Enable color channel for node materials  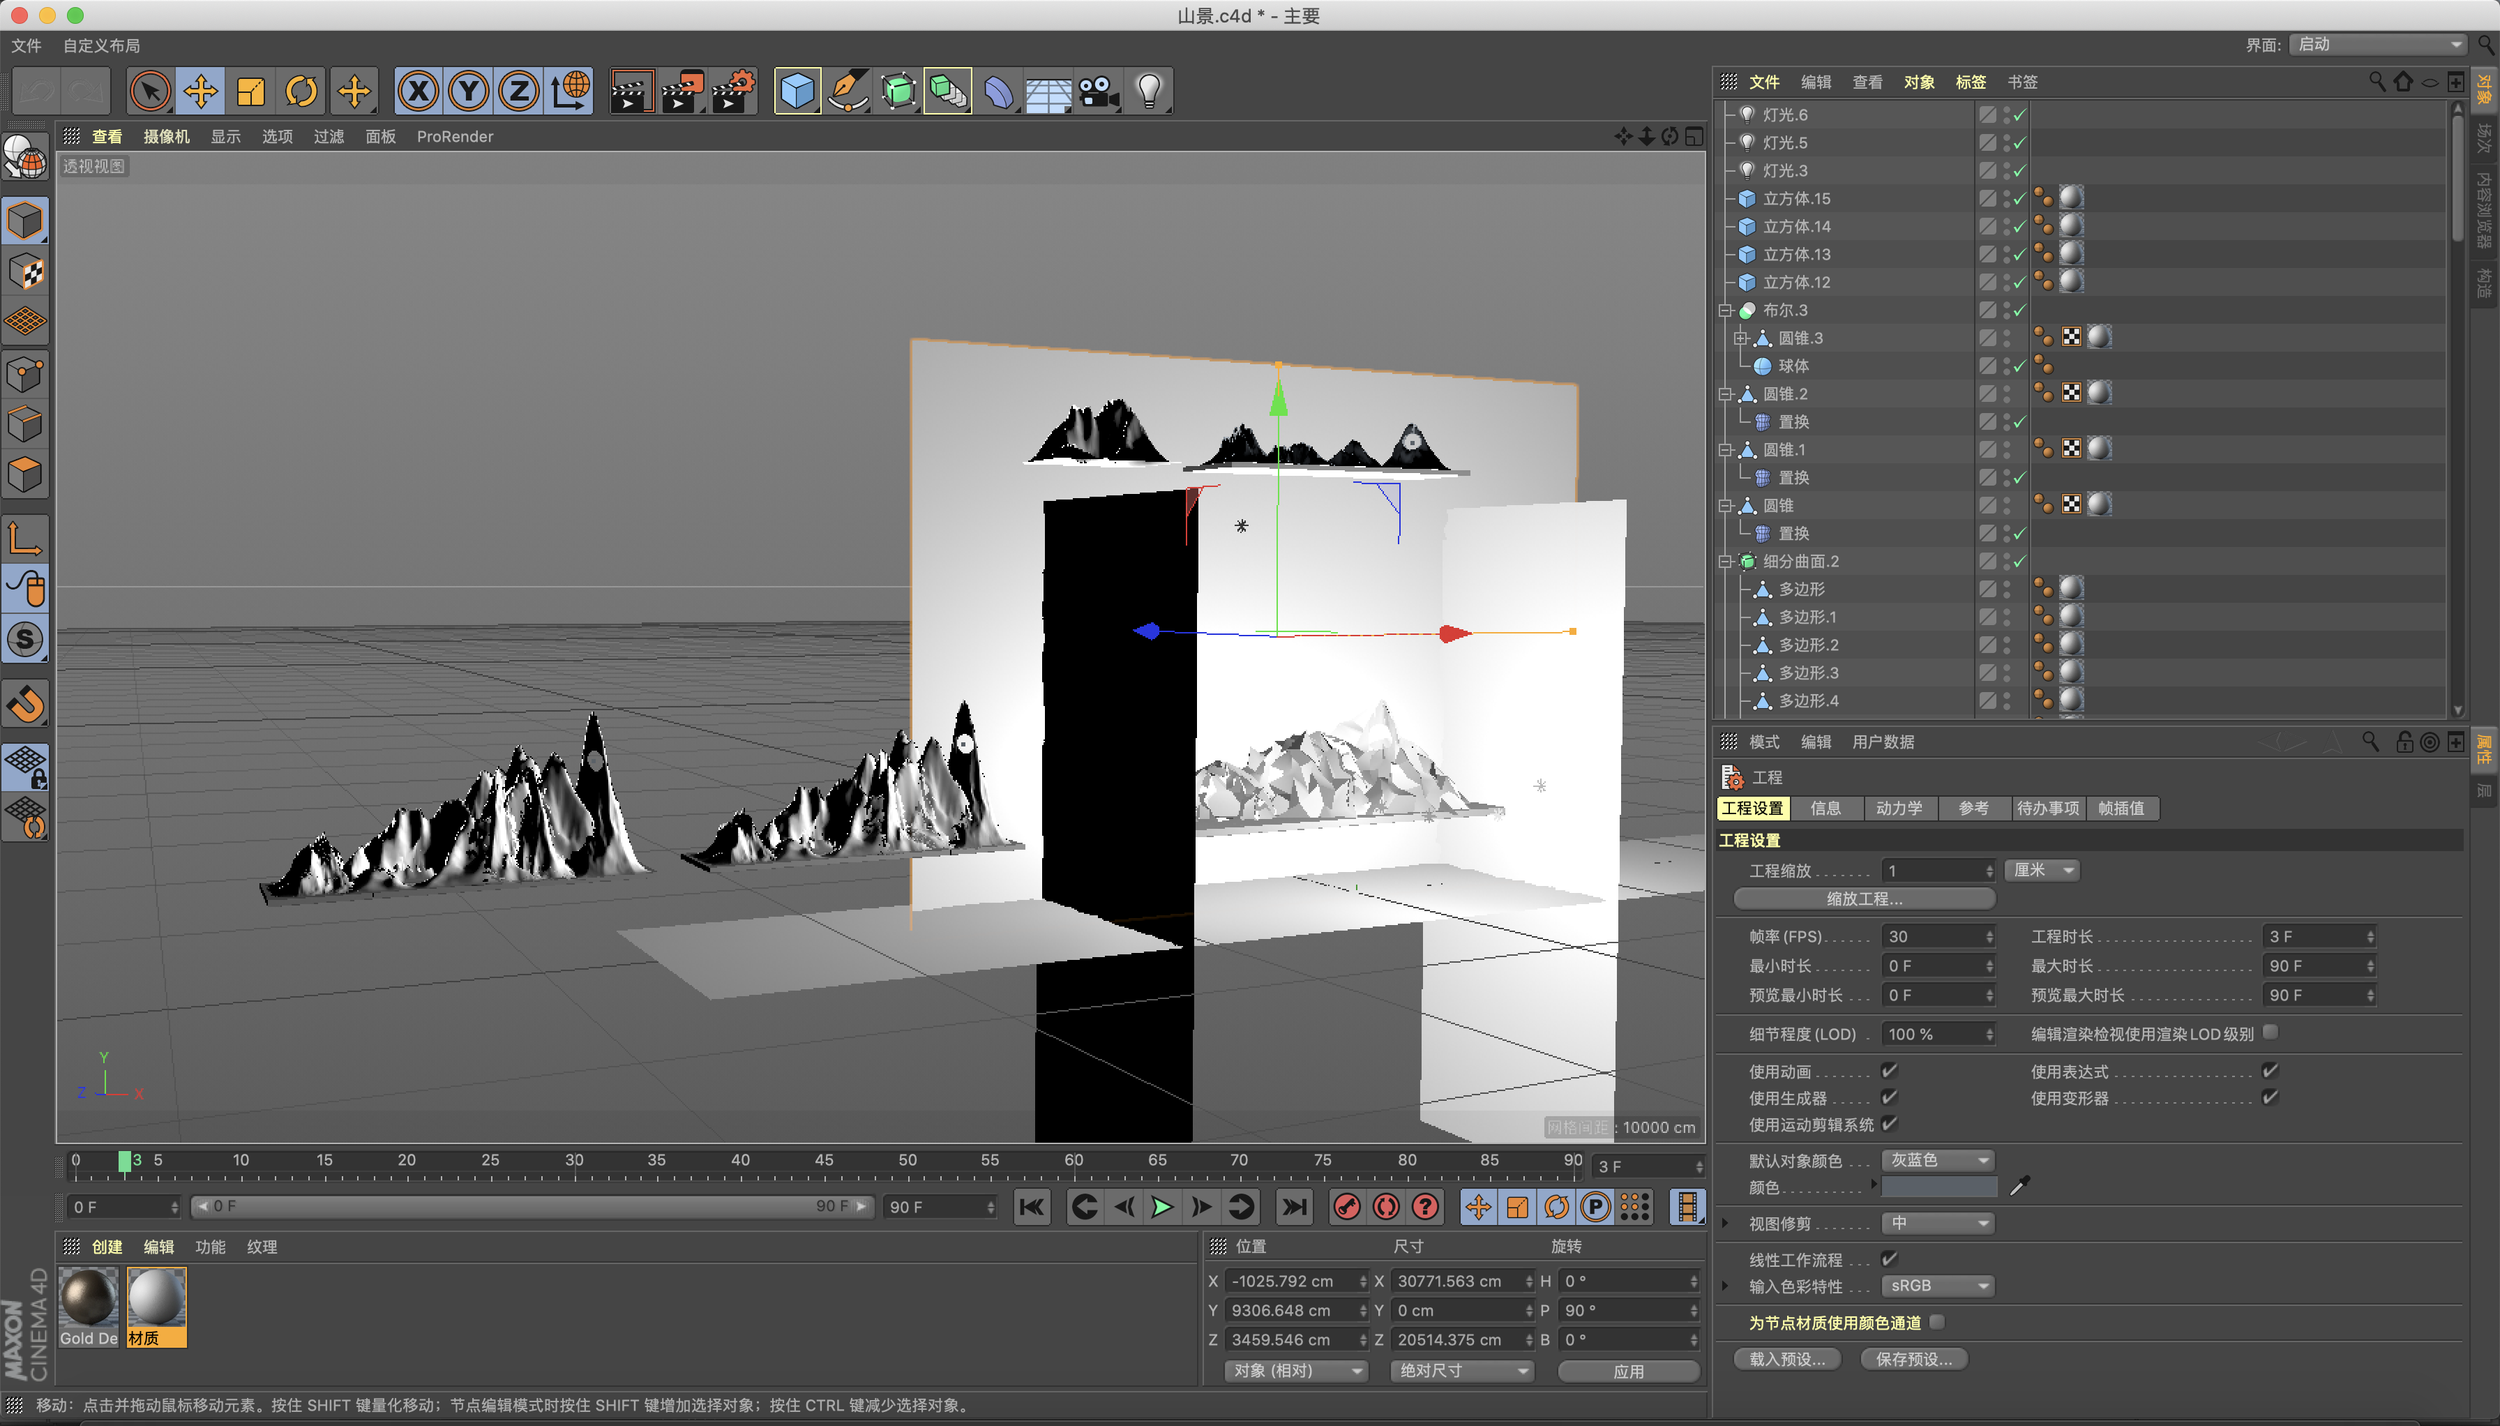[1937, 1322]
